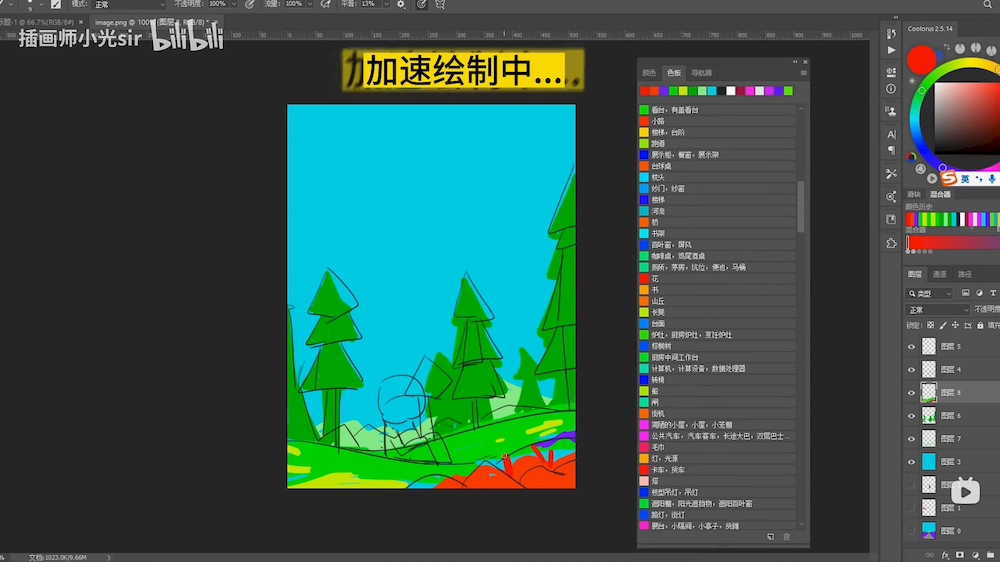Open the Actions play panel icon
The width and height of the screenshot is (1000, 562).
(891, 49)
